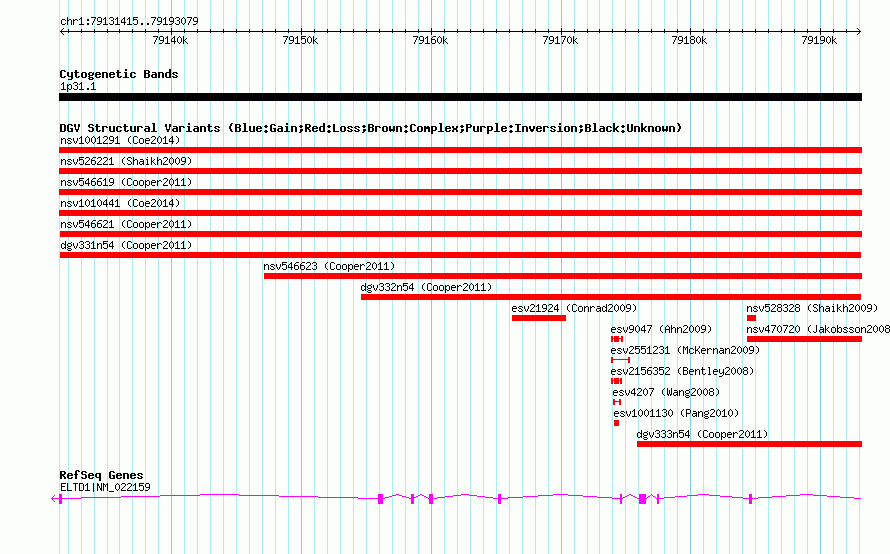This screenshot has width=890, height=554.
Task: Select the DGV Structural Variants track heading
Action: tap(370, 128)
